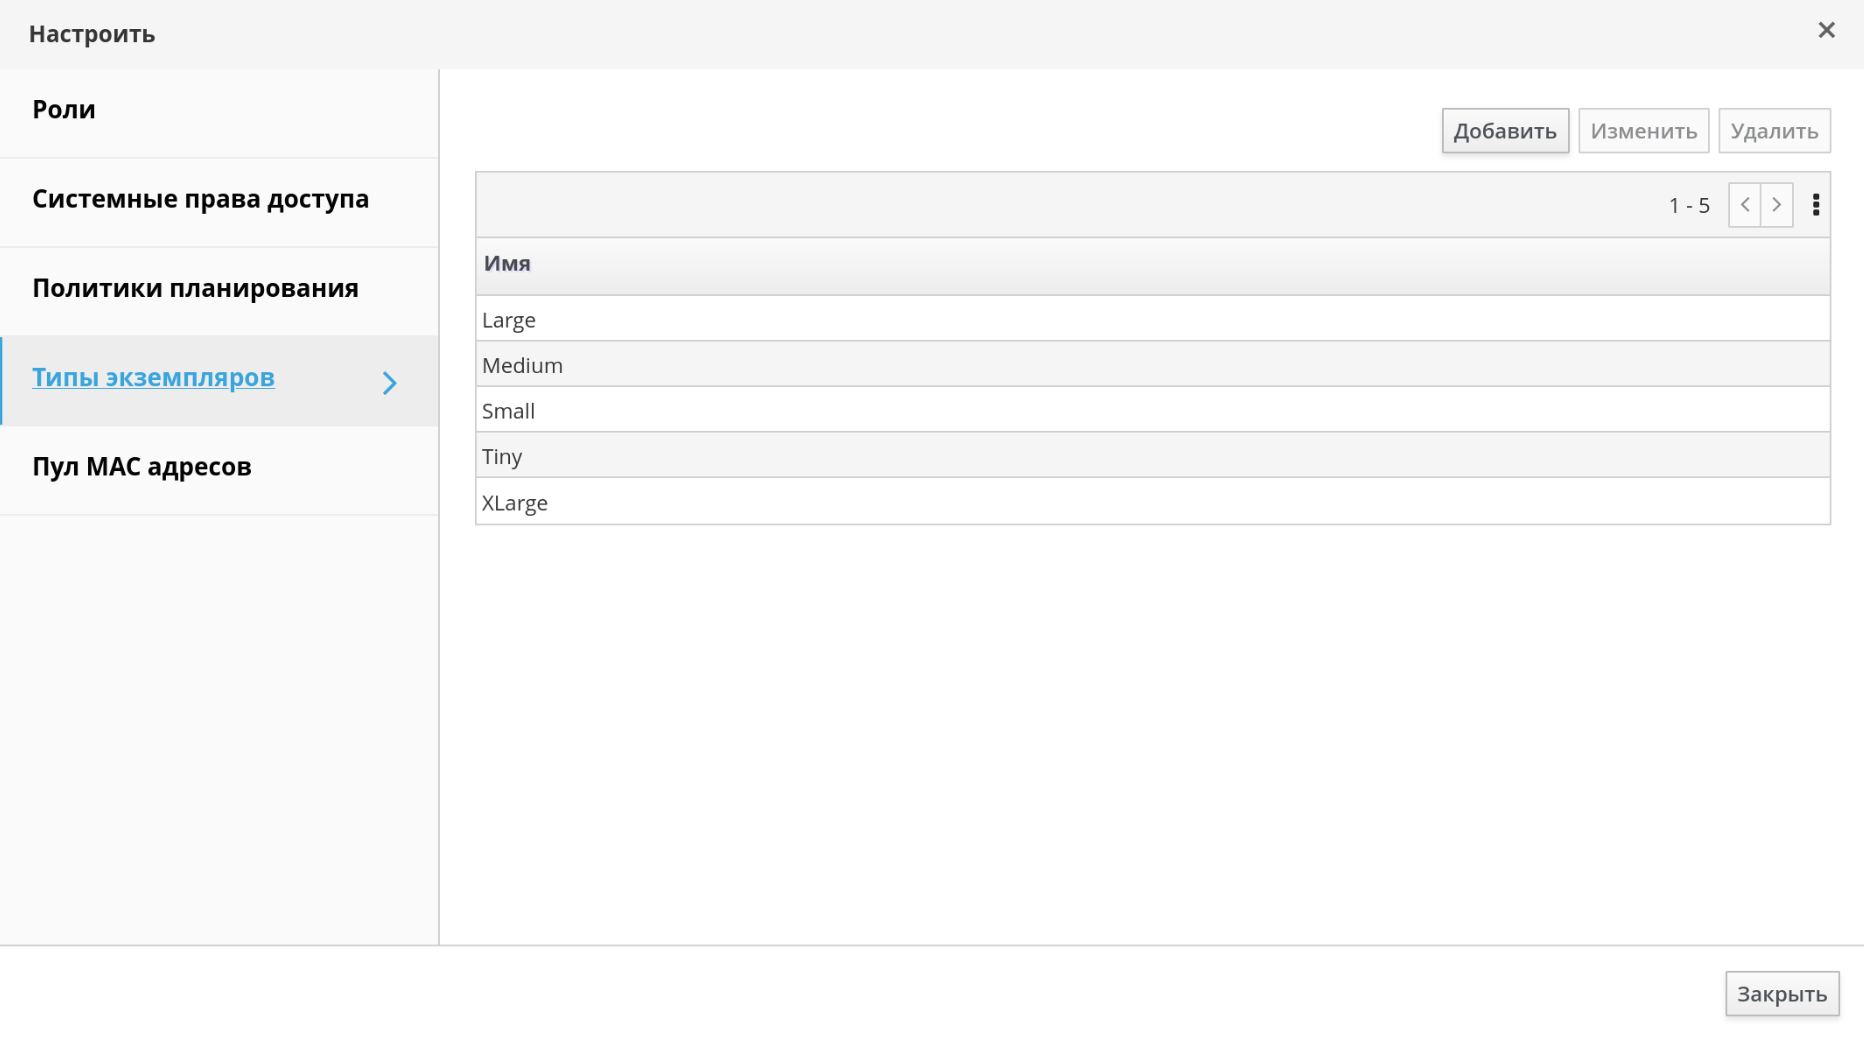Open Системные права доступа section

(x=200, y=199)
